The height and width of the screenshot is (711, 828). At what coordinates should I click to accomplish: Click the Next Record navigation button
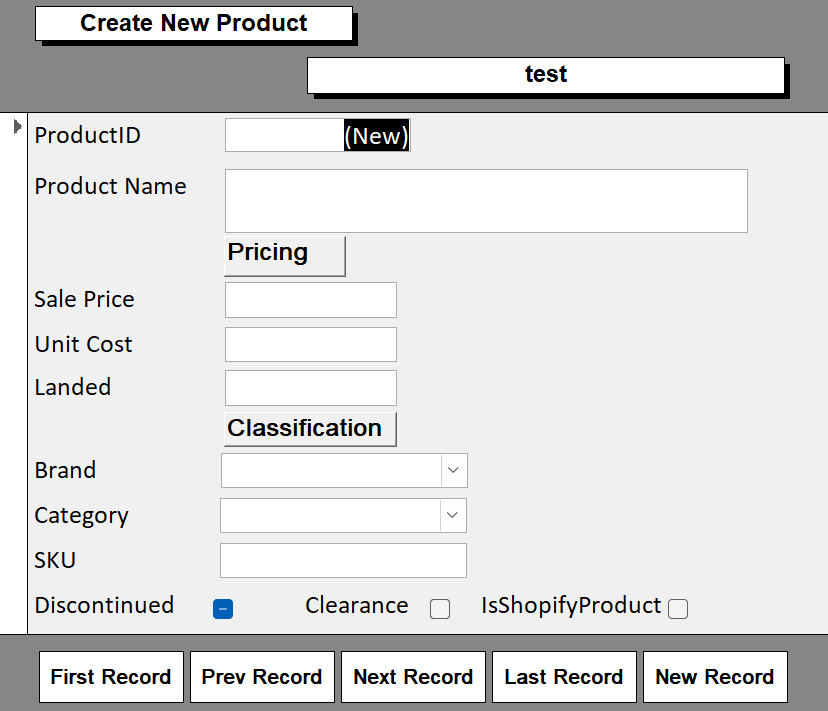point(413,676)
